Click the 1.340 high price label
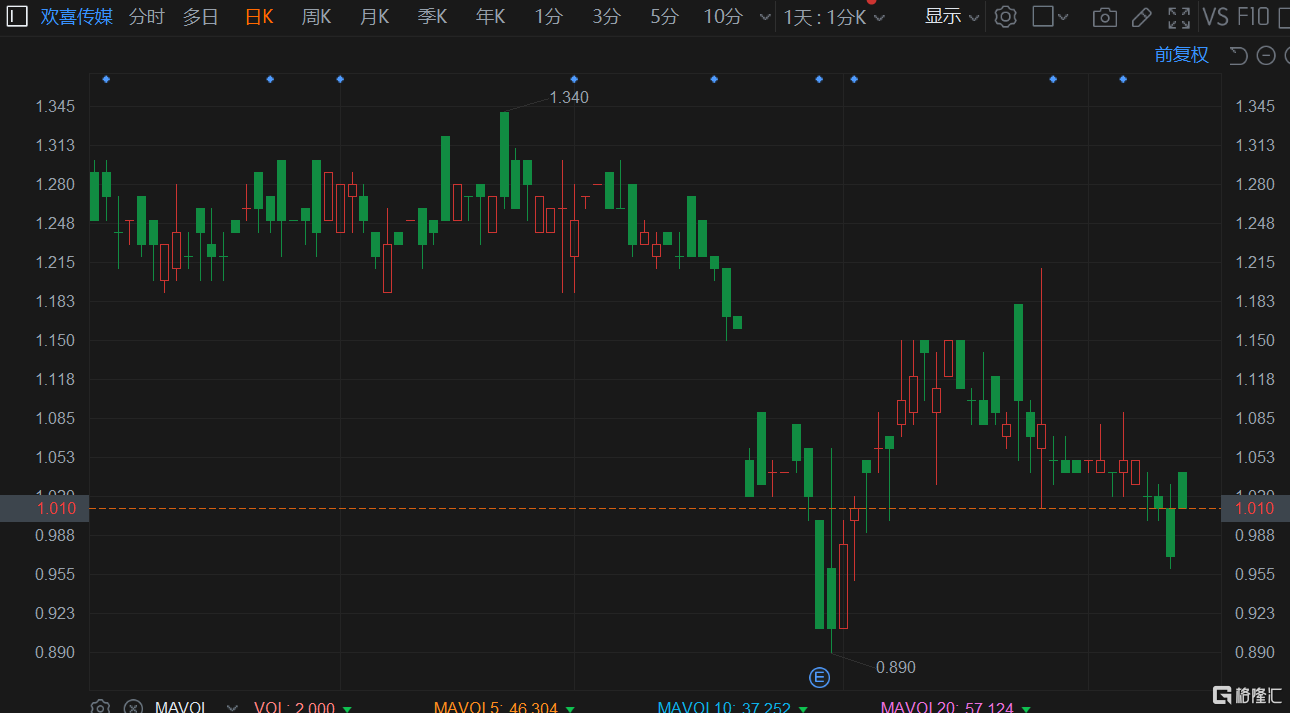Viewport: 1290px width, 713px height. 569,97
